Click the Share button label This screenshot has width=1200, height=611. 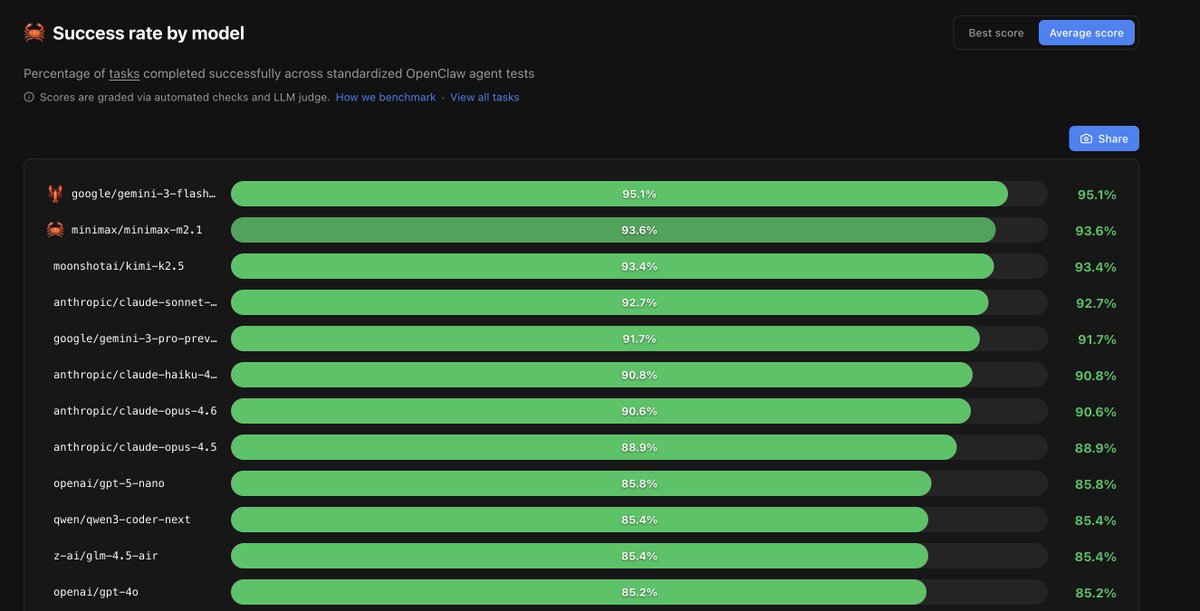click(1113, 139)
